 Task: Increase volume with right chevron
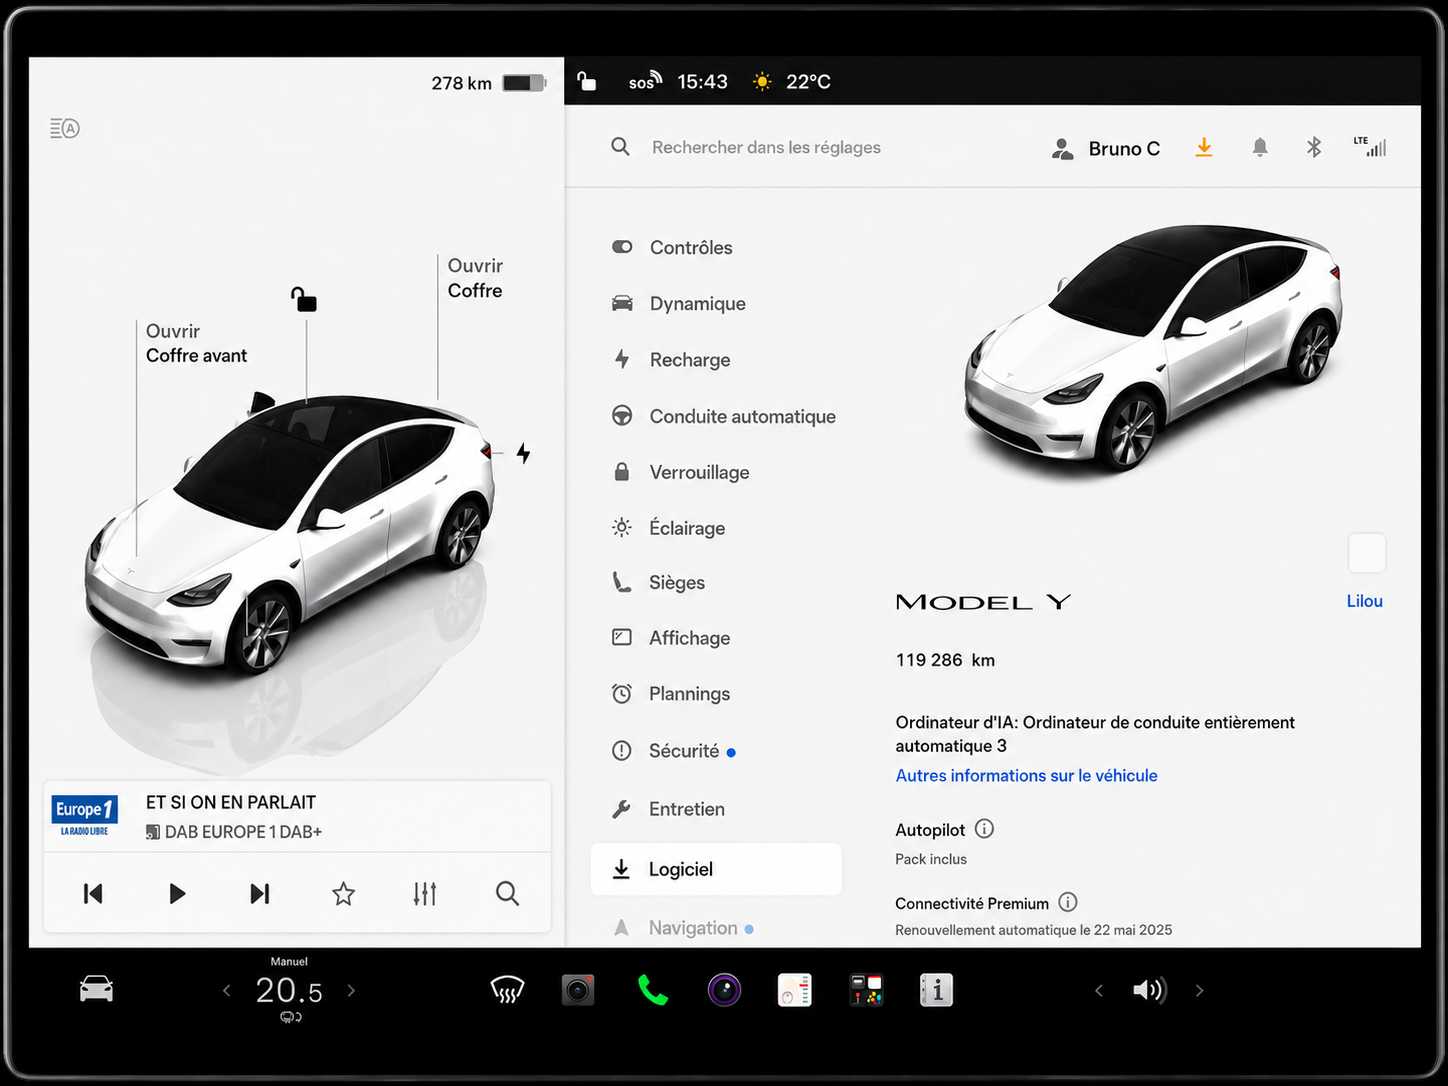pyautogui.click(x=1200, y=990)
